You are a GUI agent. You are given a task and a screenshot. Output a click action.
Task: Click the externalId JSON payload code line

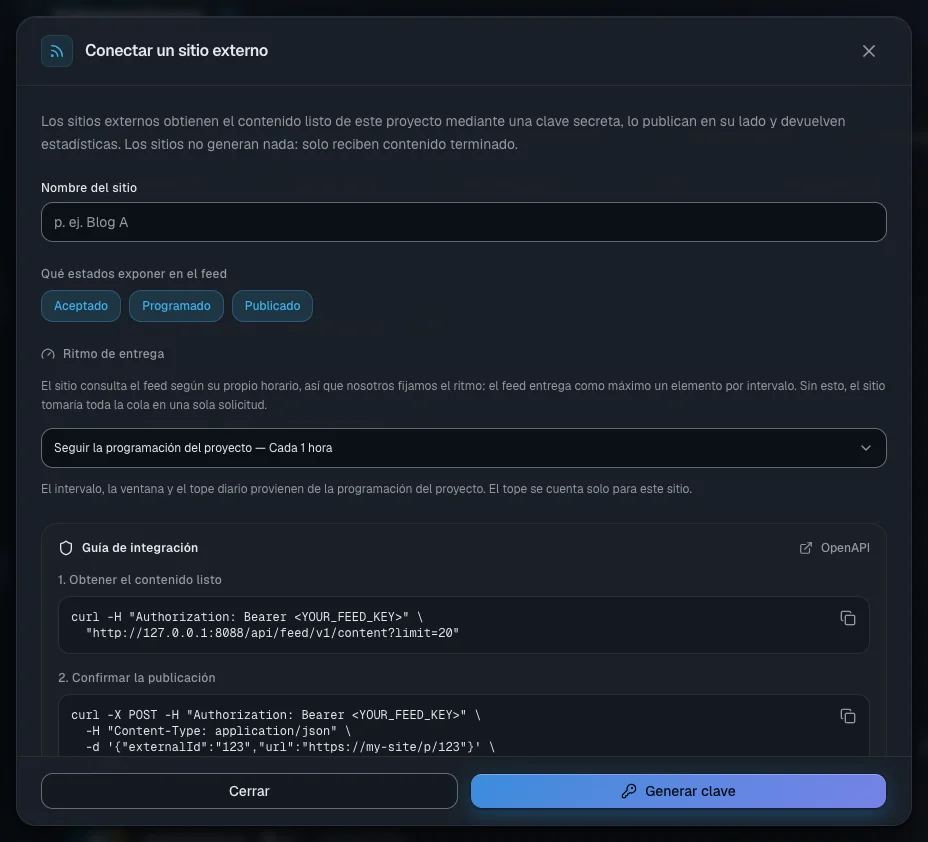click(290, 747)
